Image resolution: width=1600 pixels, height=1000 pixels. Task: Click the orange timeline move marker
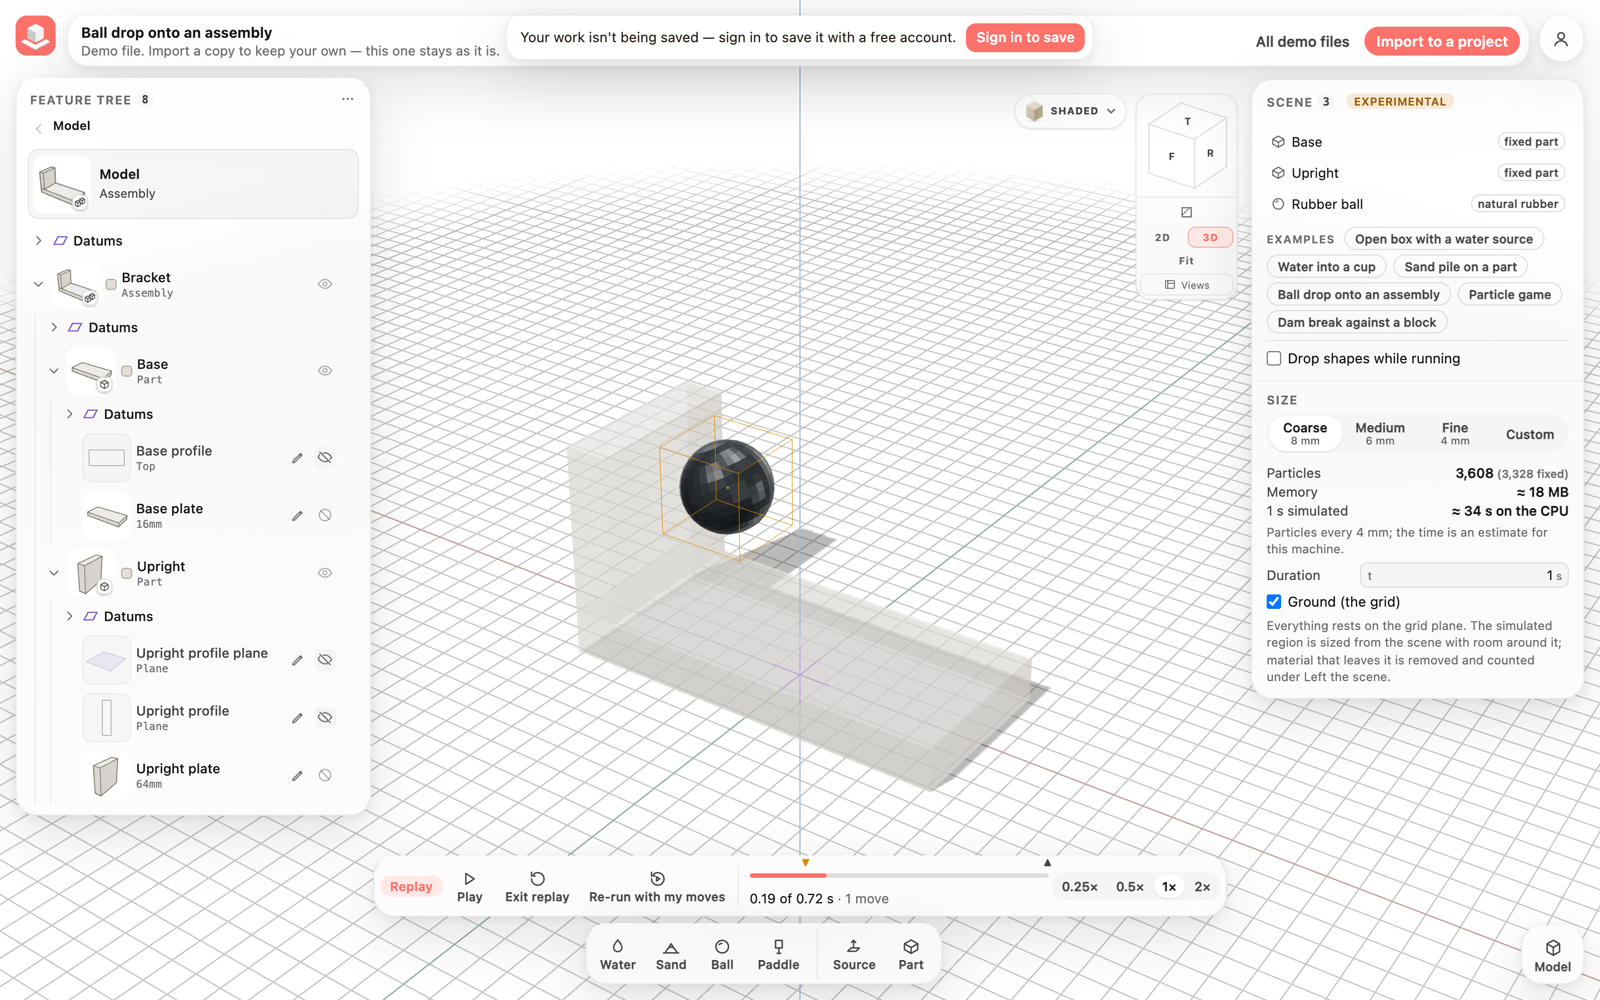point(805,862)
